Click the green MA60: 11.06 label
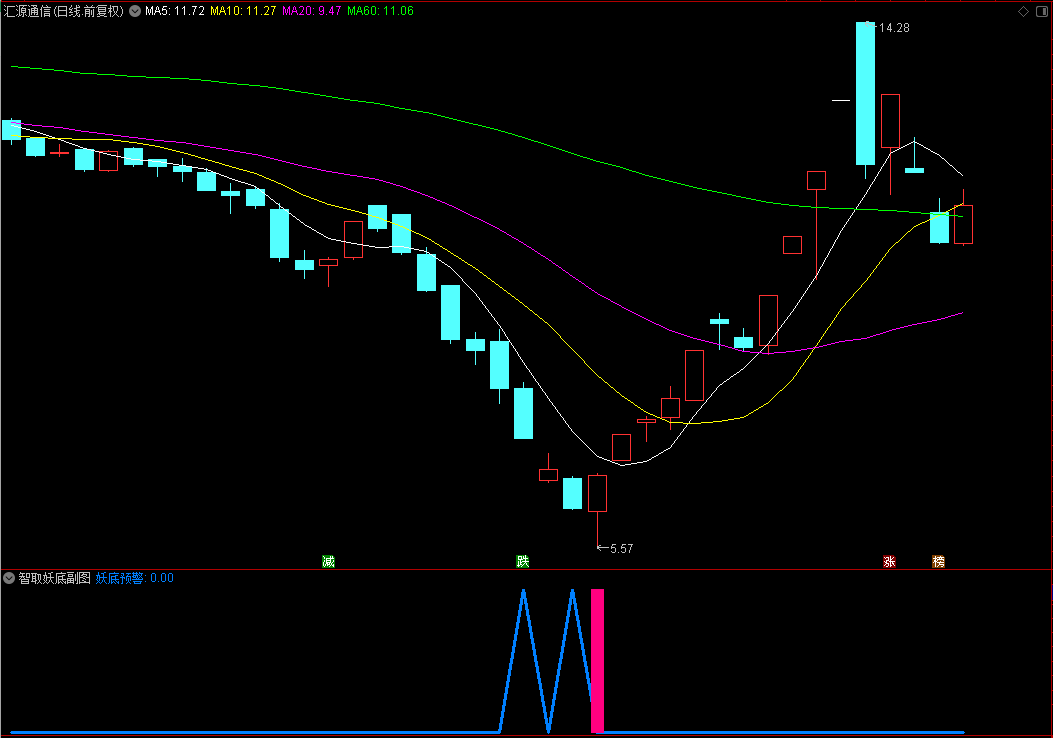Viewport: 1053px width, 738px height. coord(380,11)
